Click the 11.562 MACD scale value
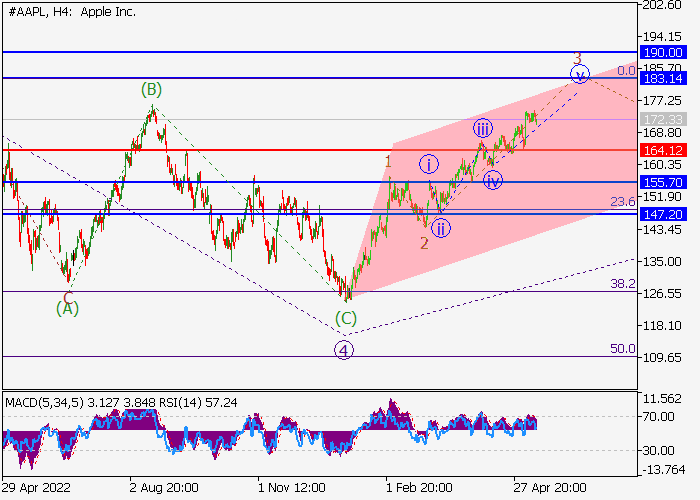700x500 pixels. click(662, 399)
